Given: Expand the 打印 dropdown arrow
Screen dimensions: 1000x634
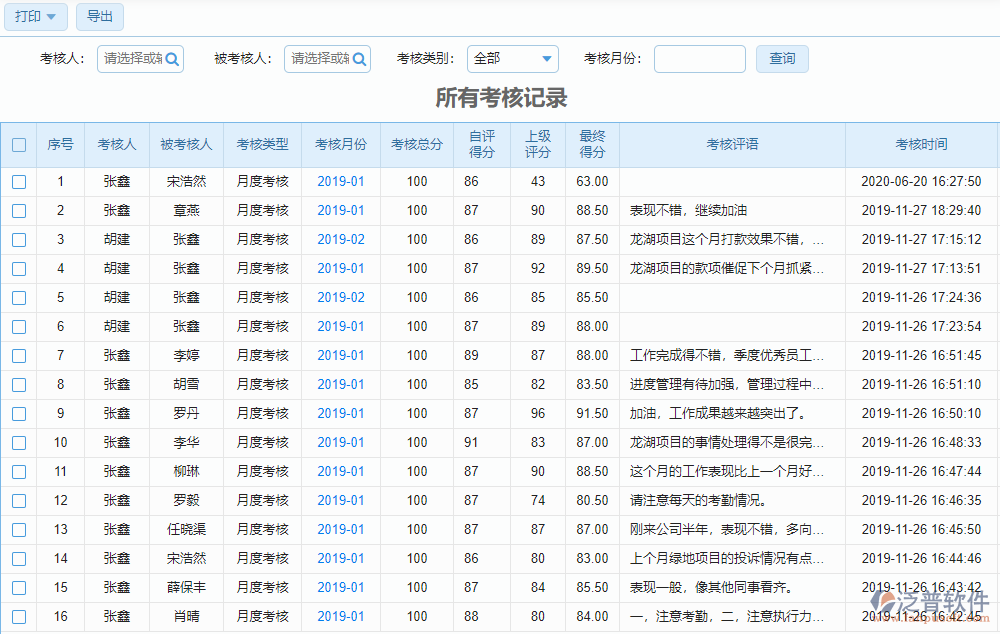Looking at the screenshot, I should pos(54,17).
